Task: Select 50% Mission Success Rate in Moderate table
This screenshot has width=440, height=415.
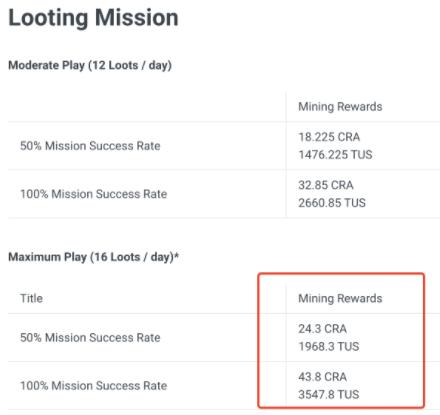Action: pyautogui.click(x=90, y=146)
